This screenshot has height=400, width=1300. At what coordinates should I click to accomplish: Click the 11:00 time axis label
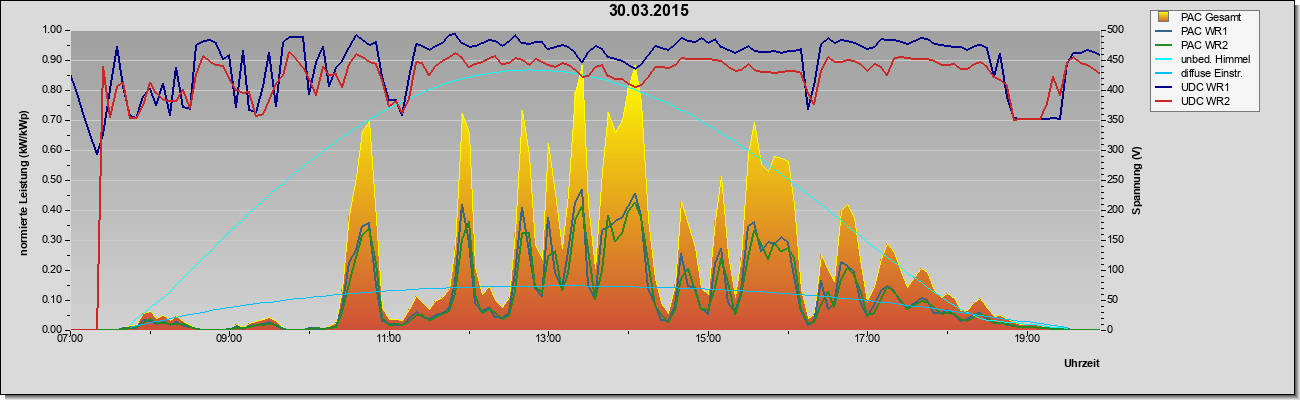click(x=389, y=339)
